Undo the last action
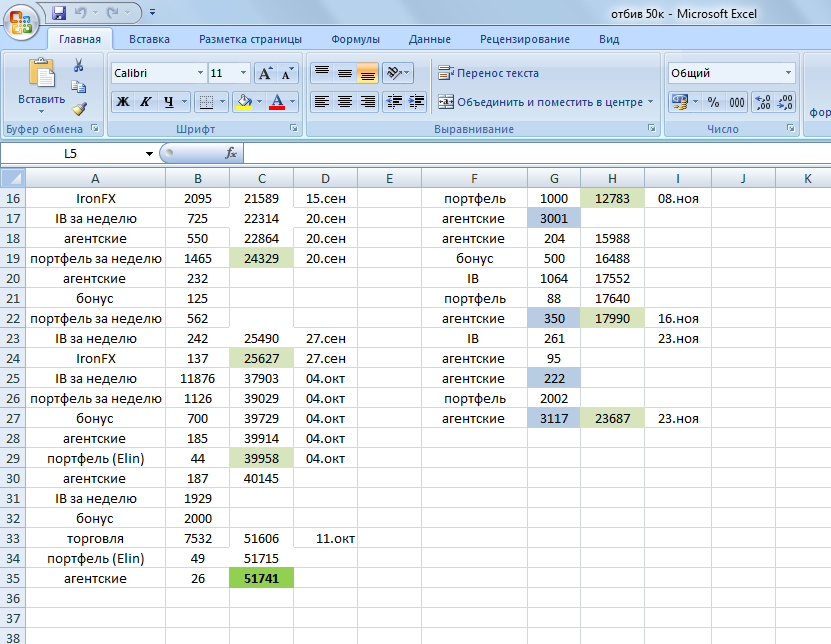 pyautogui.click(x=81, y=13)
